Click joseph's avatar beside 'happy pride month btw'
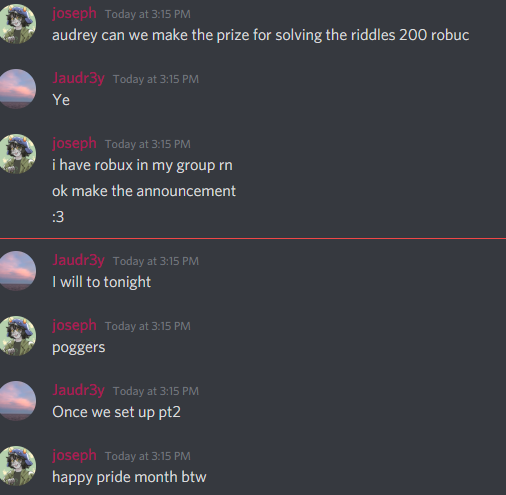This screenshot has width=506, height=495. [x=17, y=466]
